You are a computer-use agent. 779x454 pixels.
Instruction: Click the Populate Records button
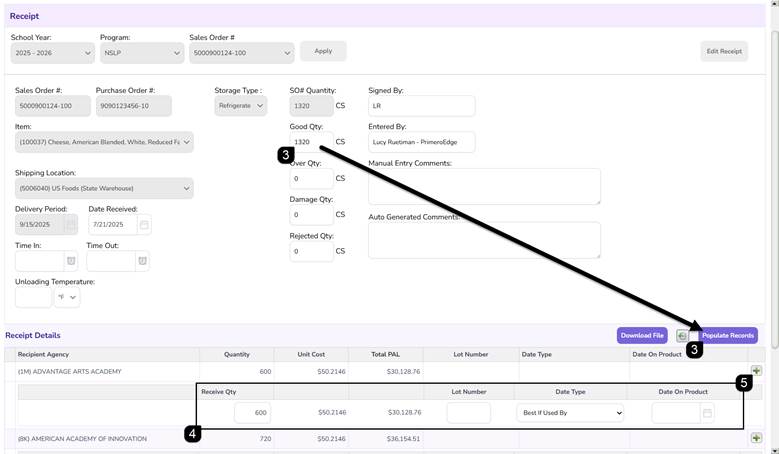(728, 336)
